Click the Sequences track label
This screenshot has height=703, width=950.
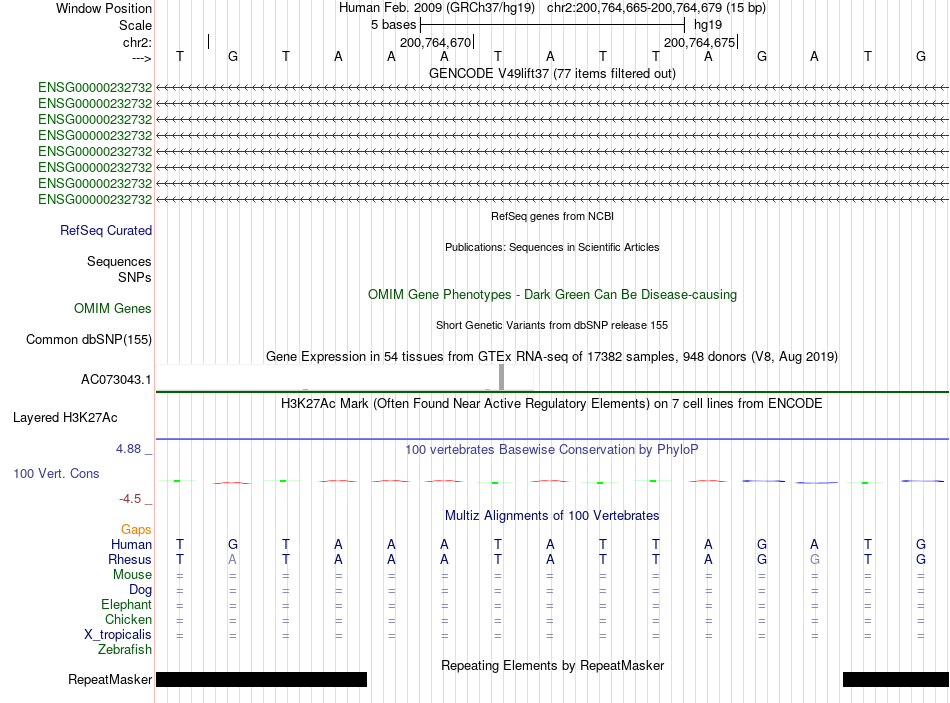(x=119, y=261)
